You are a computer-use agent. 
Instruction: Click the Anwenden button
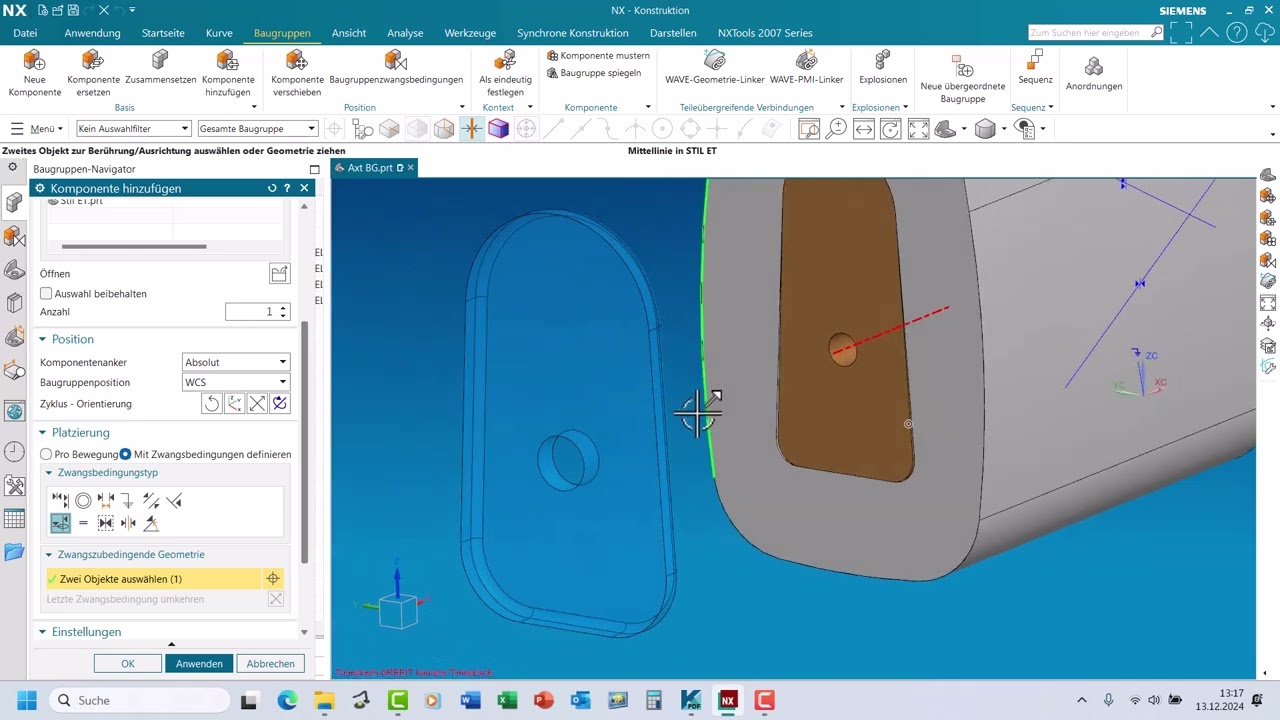(199, 664)
